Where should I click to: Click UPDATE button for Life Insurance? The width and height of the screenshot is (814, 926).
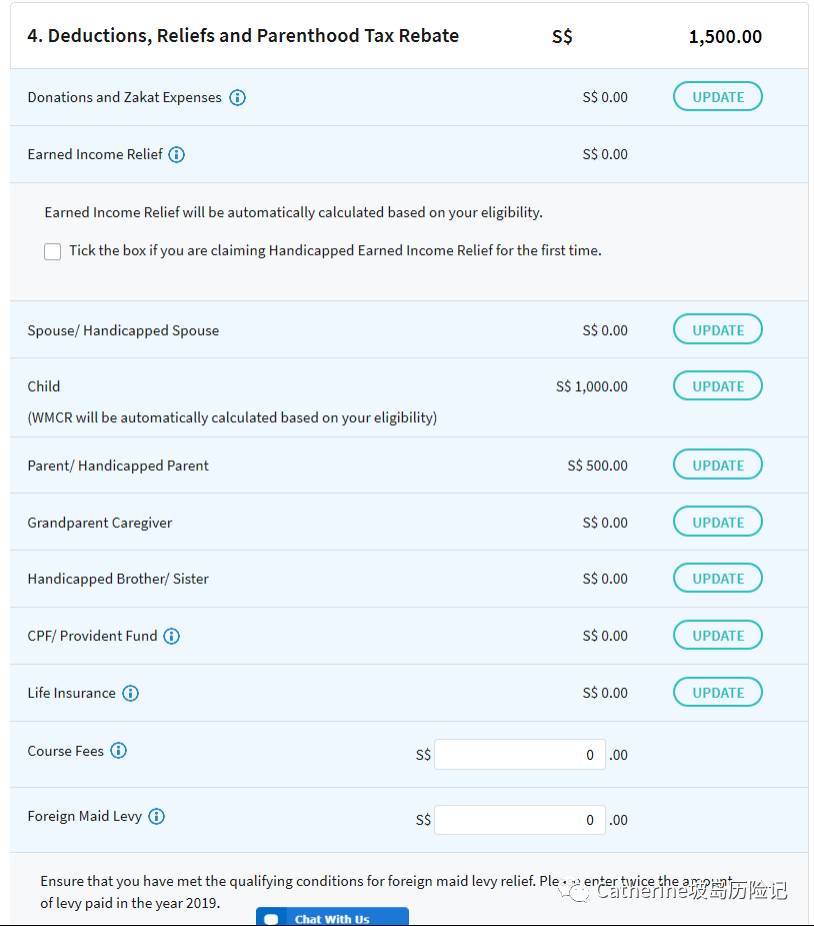(x=717, y=692)
